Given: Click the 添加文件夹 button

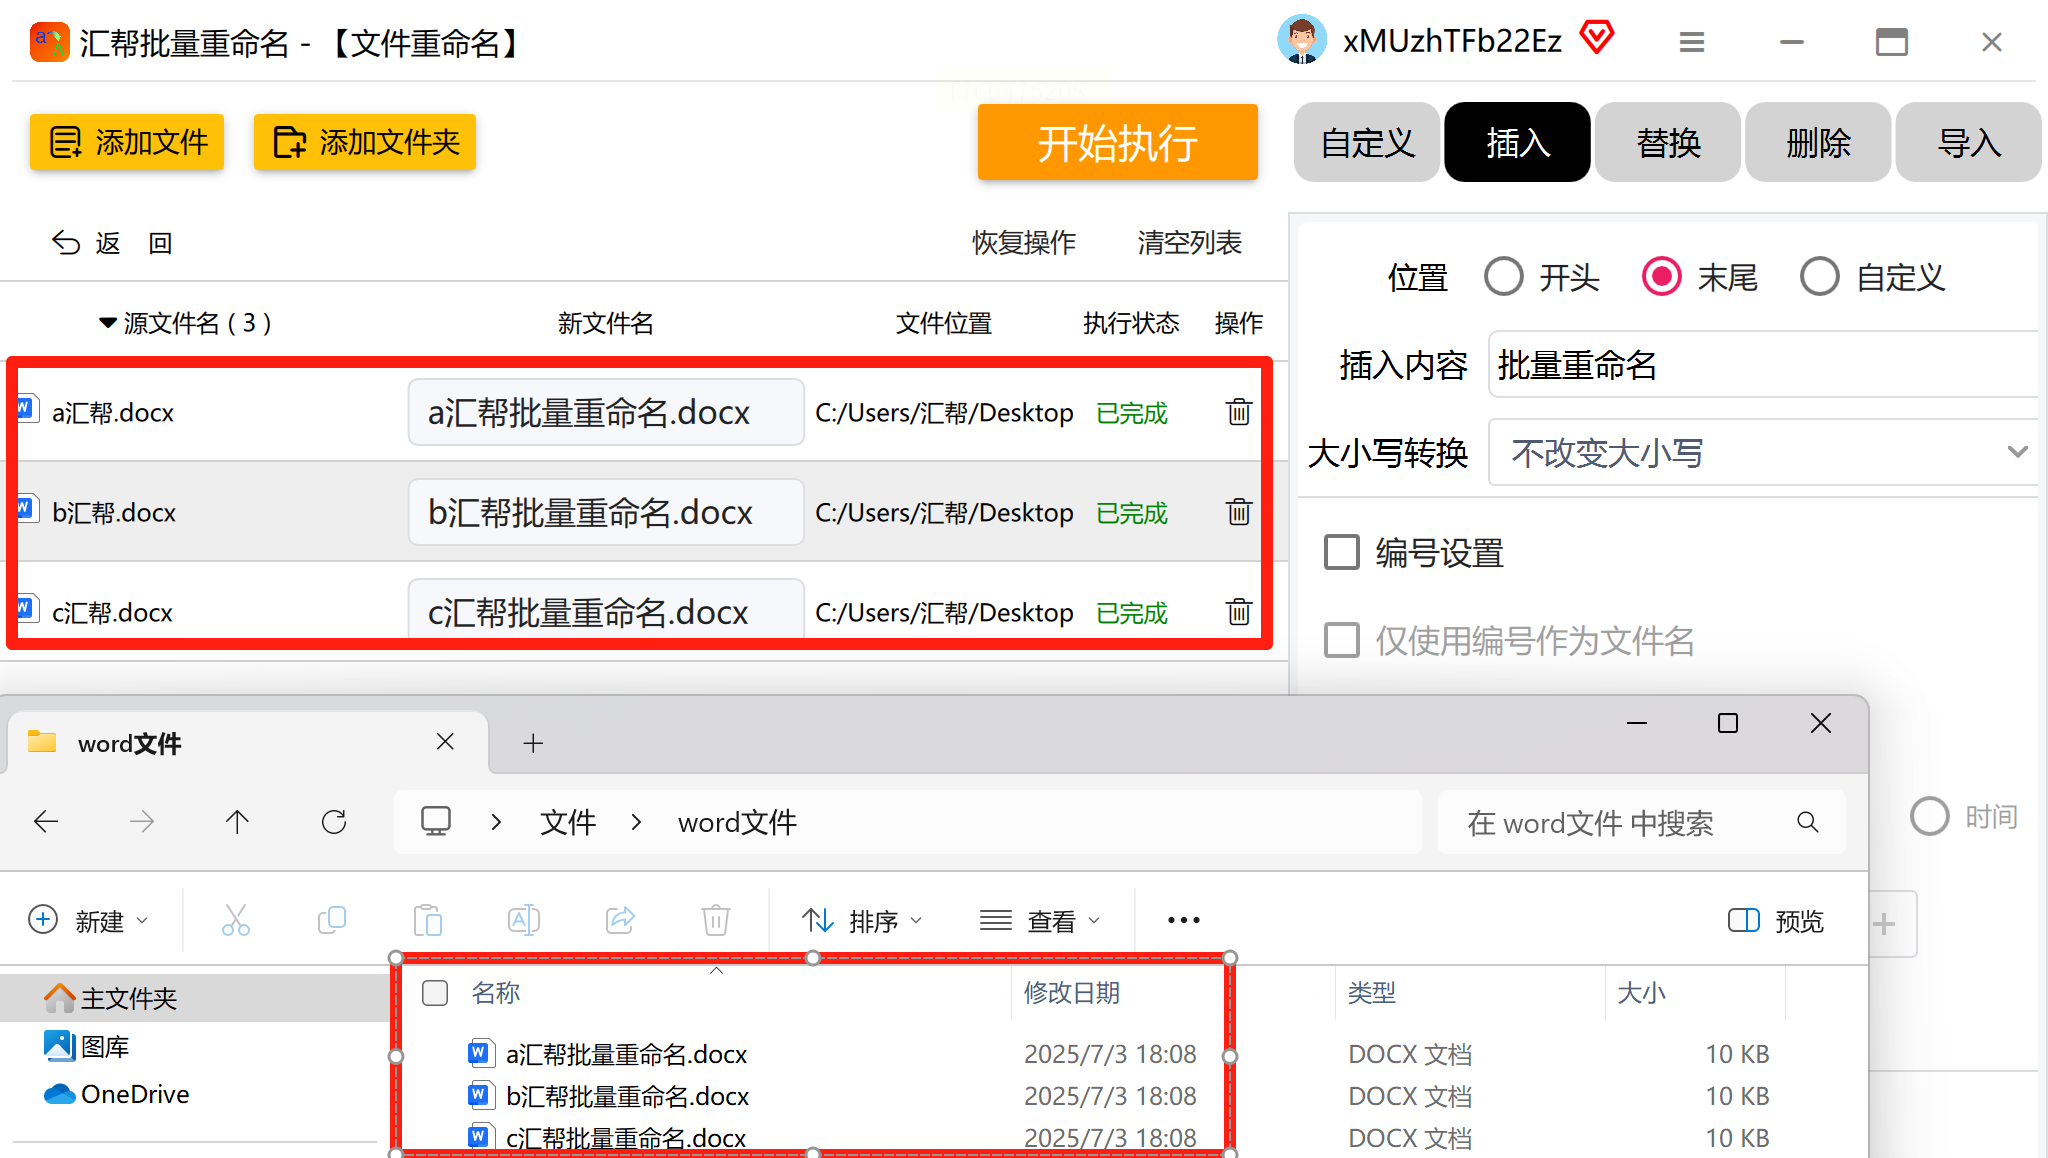Looking at the screenshot, I should click(365, 143).
